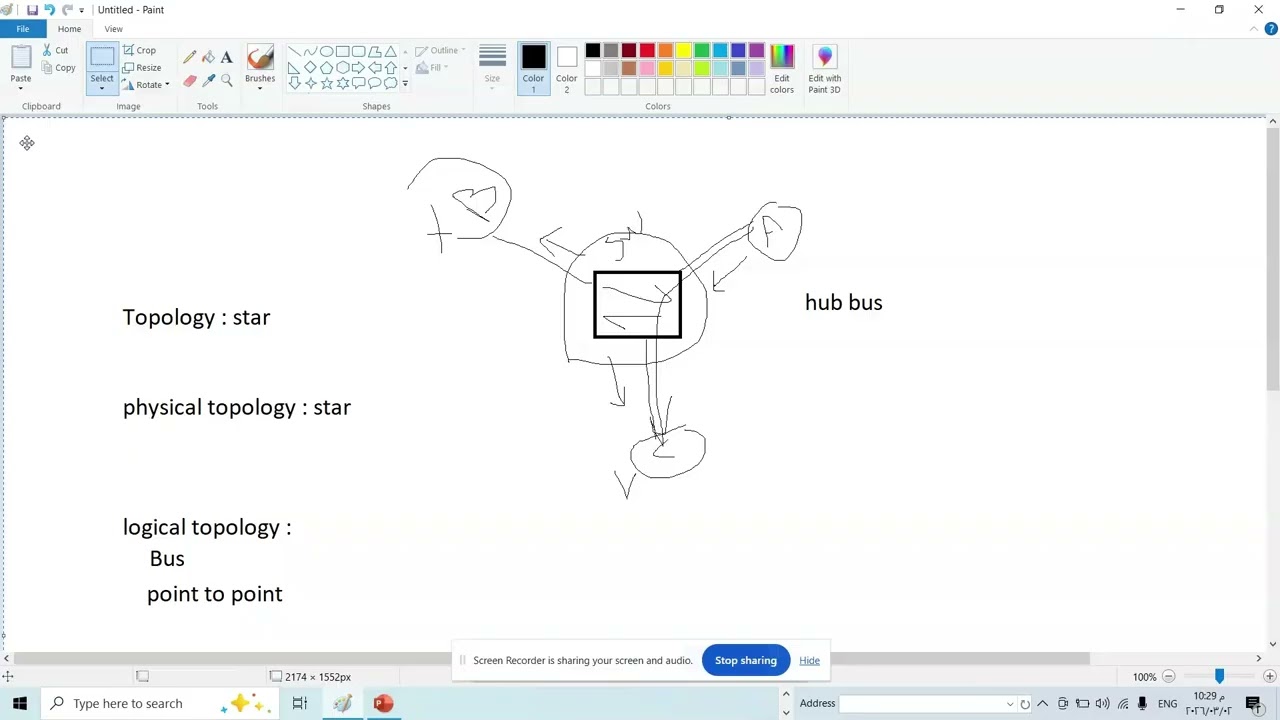Click the Hide link on sharing bar
This screenshot has width=1280, height=720.
pos(809,660)
